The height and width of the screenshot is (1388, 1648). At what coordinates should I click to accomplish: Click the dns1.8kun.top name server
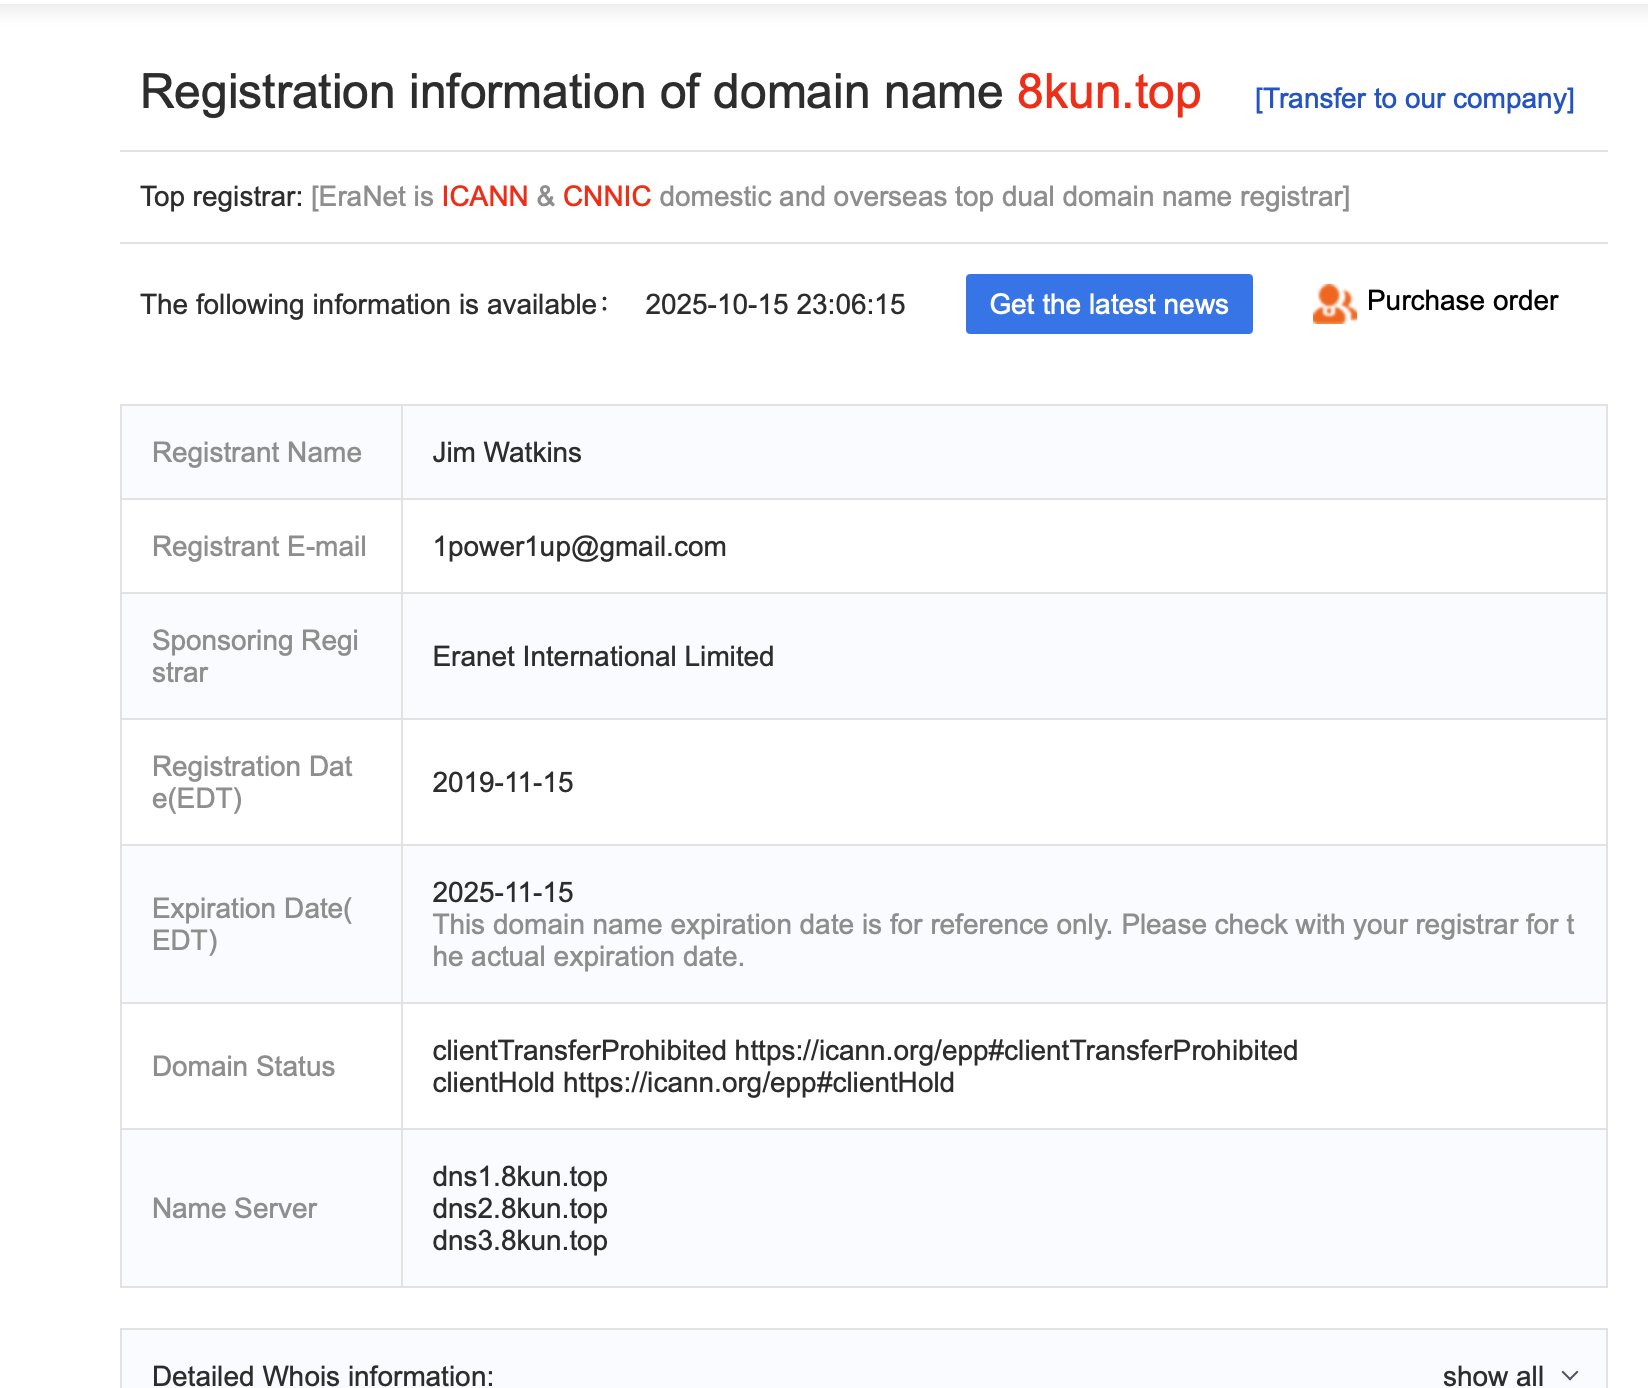coord(519,1177)
